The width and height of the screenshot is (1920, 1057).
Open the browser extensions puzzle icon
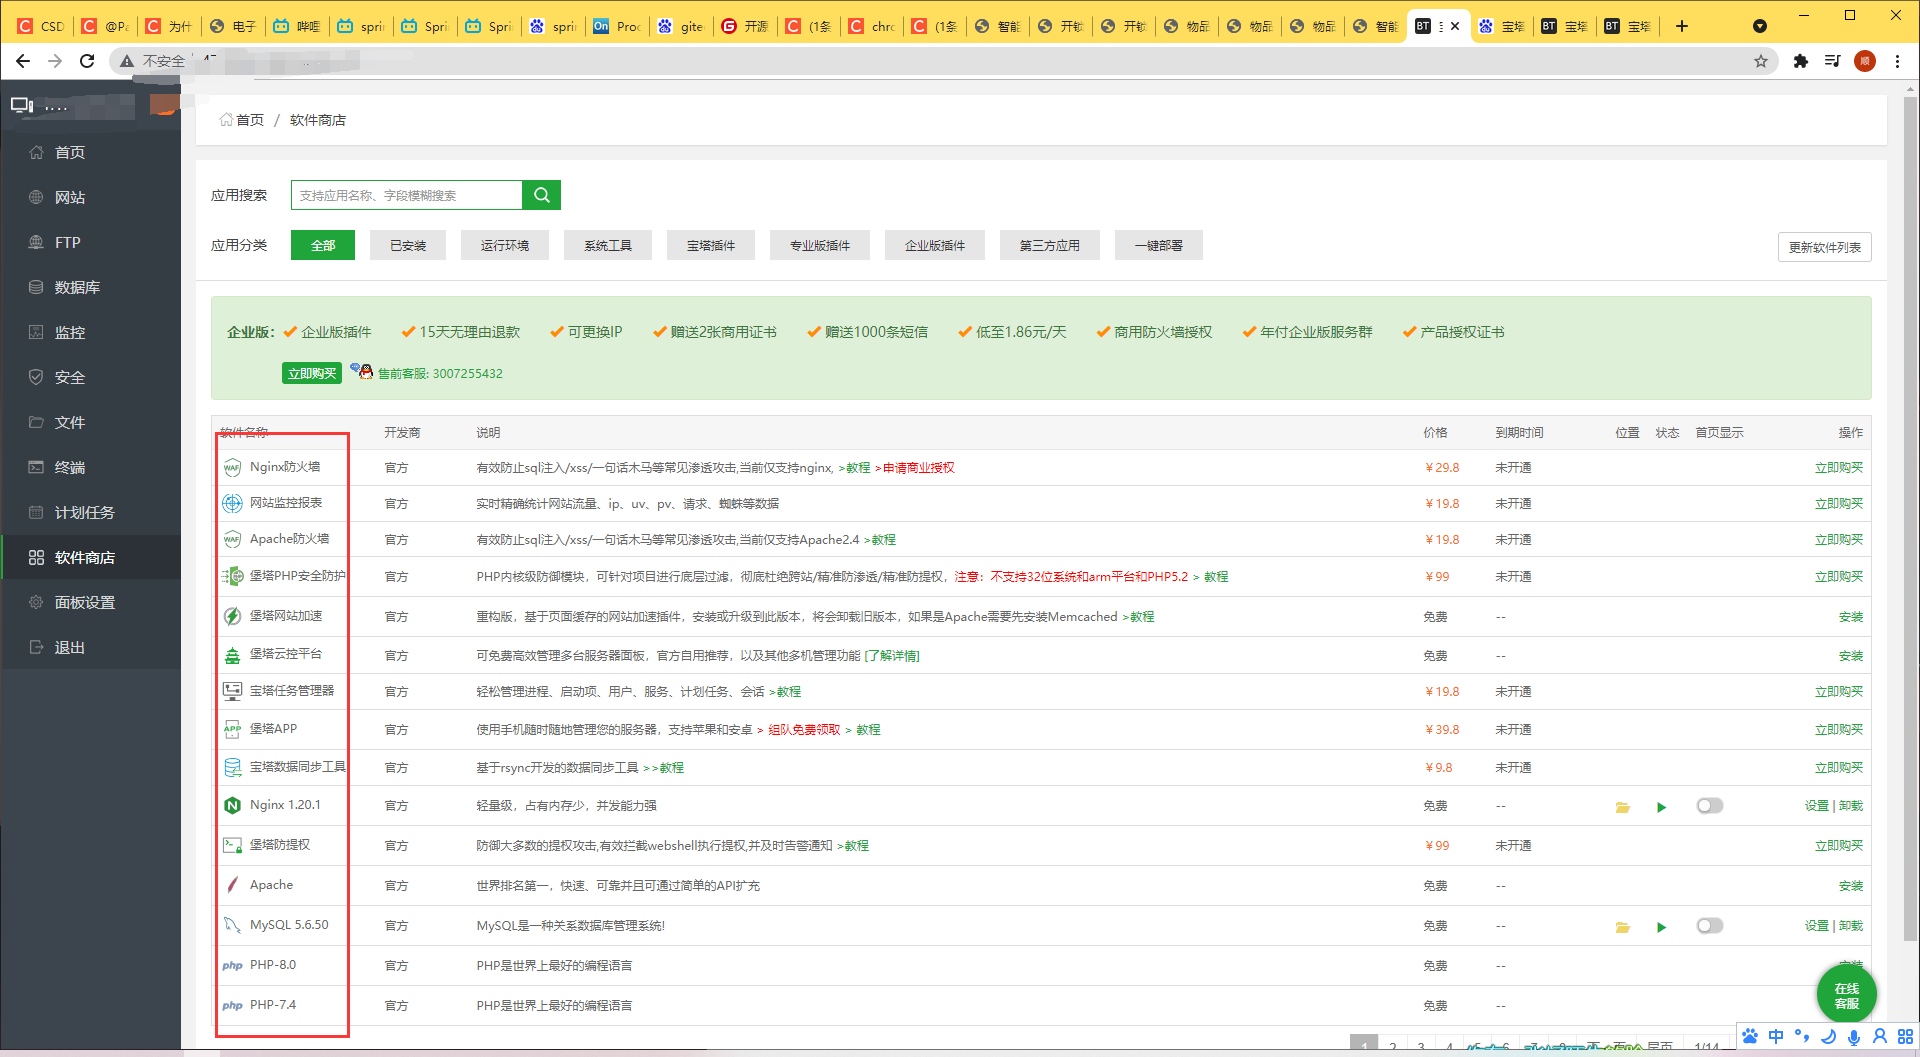tap(1800, 61)
